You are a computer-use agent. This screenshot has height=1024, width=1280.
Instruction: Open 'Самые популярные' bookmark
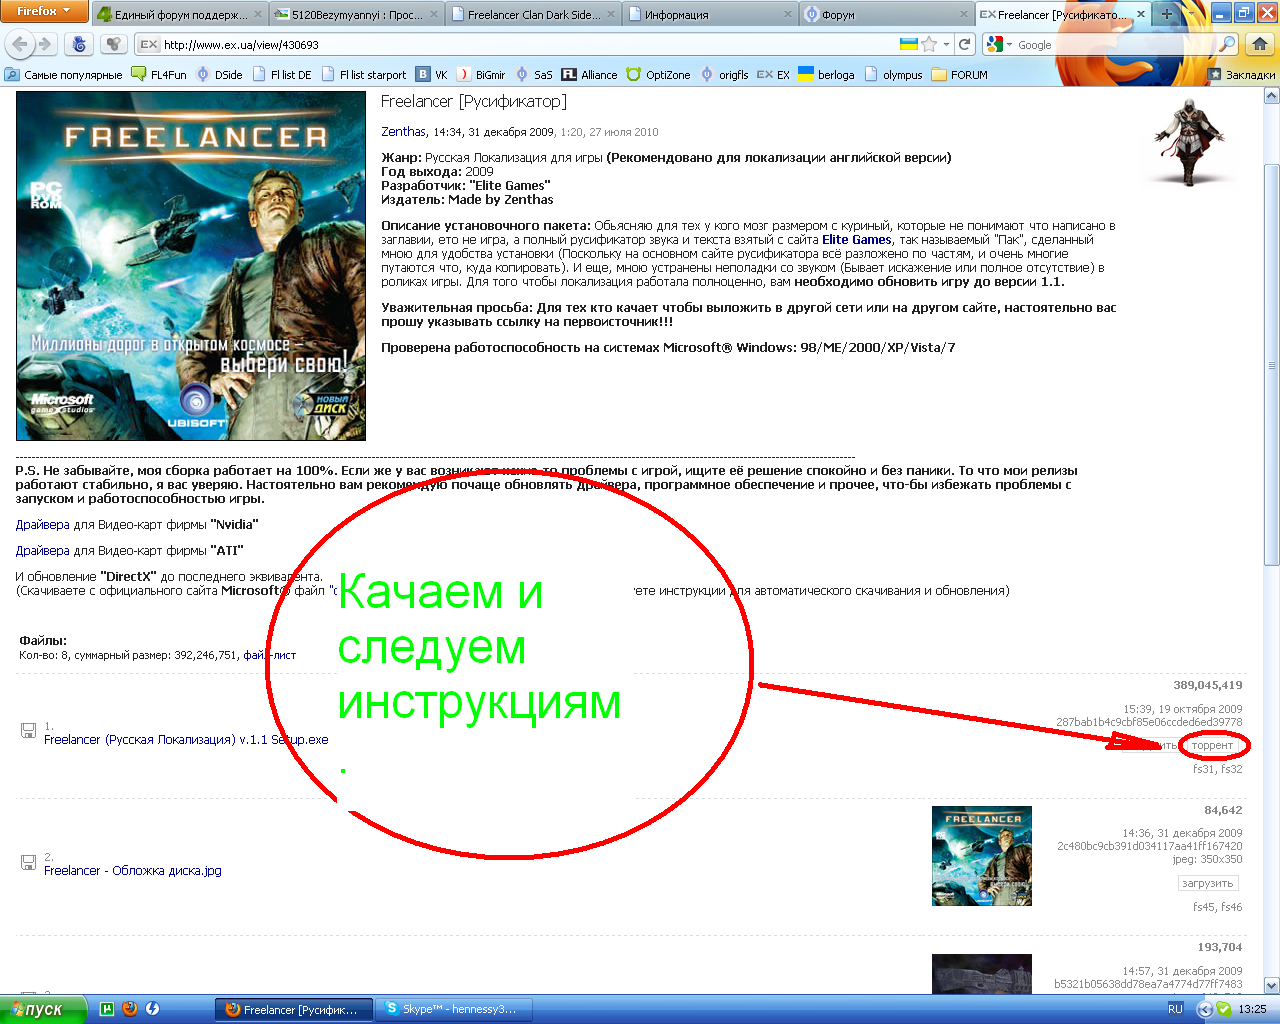[64, 74]
